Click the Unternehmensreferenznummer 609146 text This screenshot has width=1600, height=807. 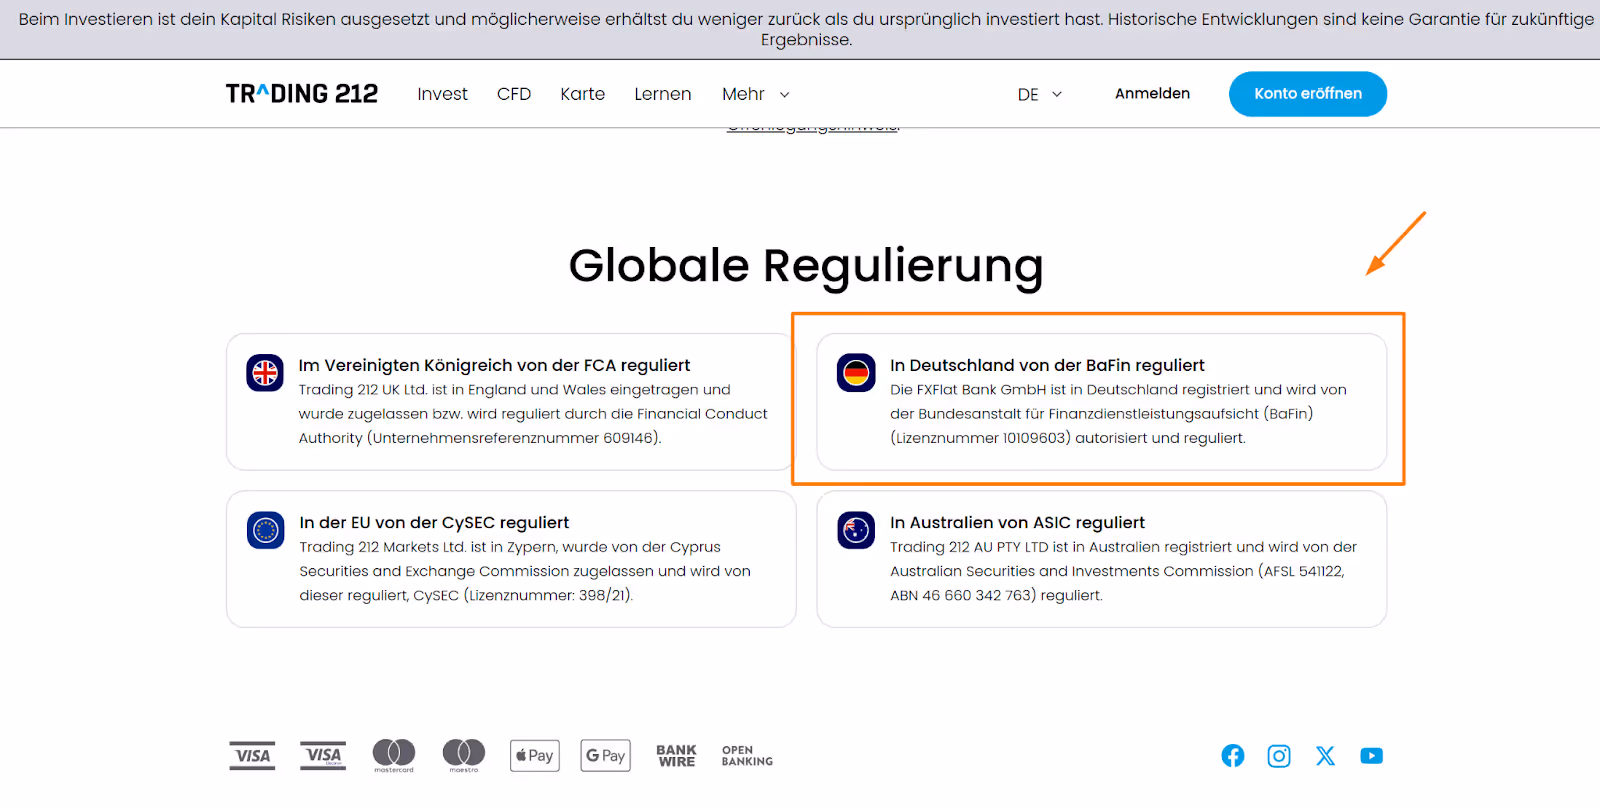click(513, 438)
